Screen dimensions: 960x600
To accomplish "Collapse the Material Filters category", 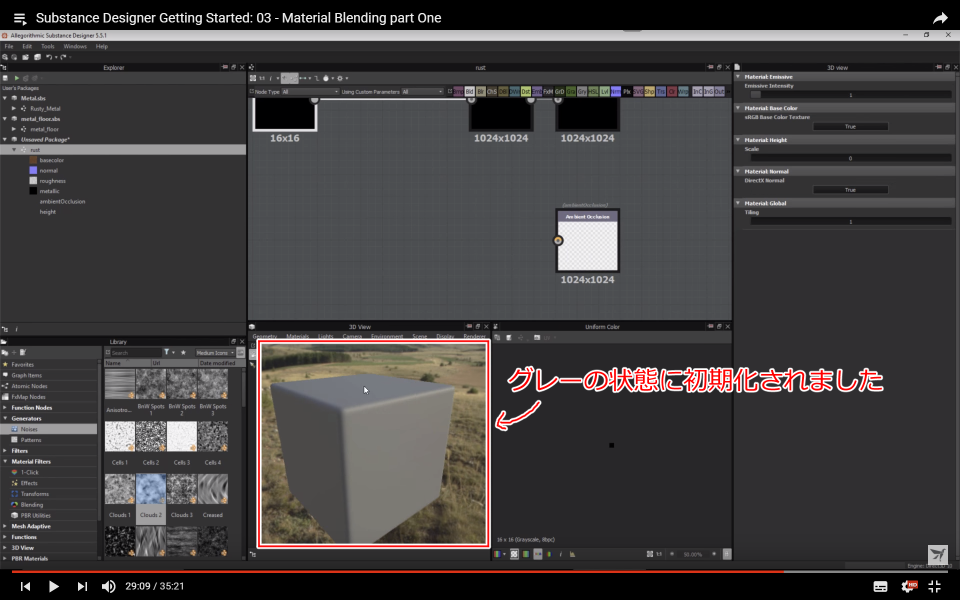I will [x=6, y=462].
